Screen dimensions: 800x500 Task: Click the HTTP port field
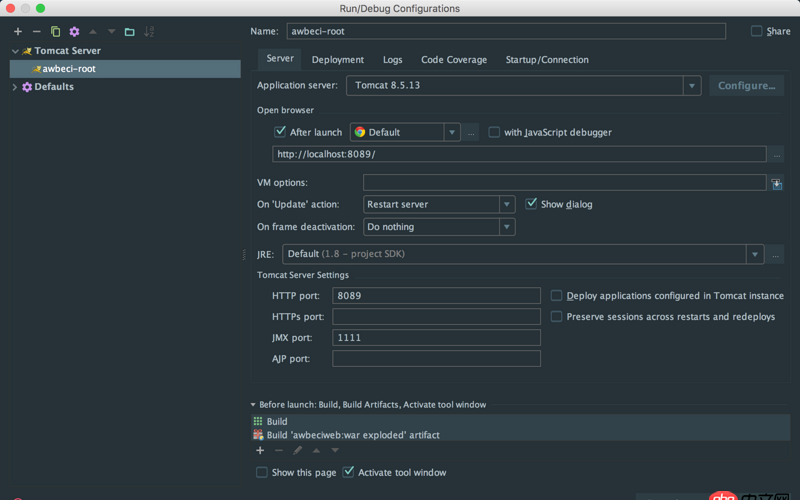[436, 295]
